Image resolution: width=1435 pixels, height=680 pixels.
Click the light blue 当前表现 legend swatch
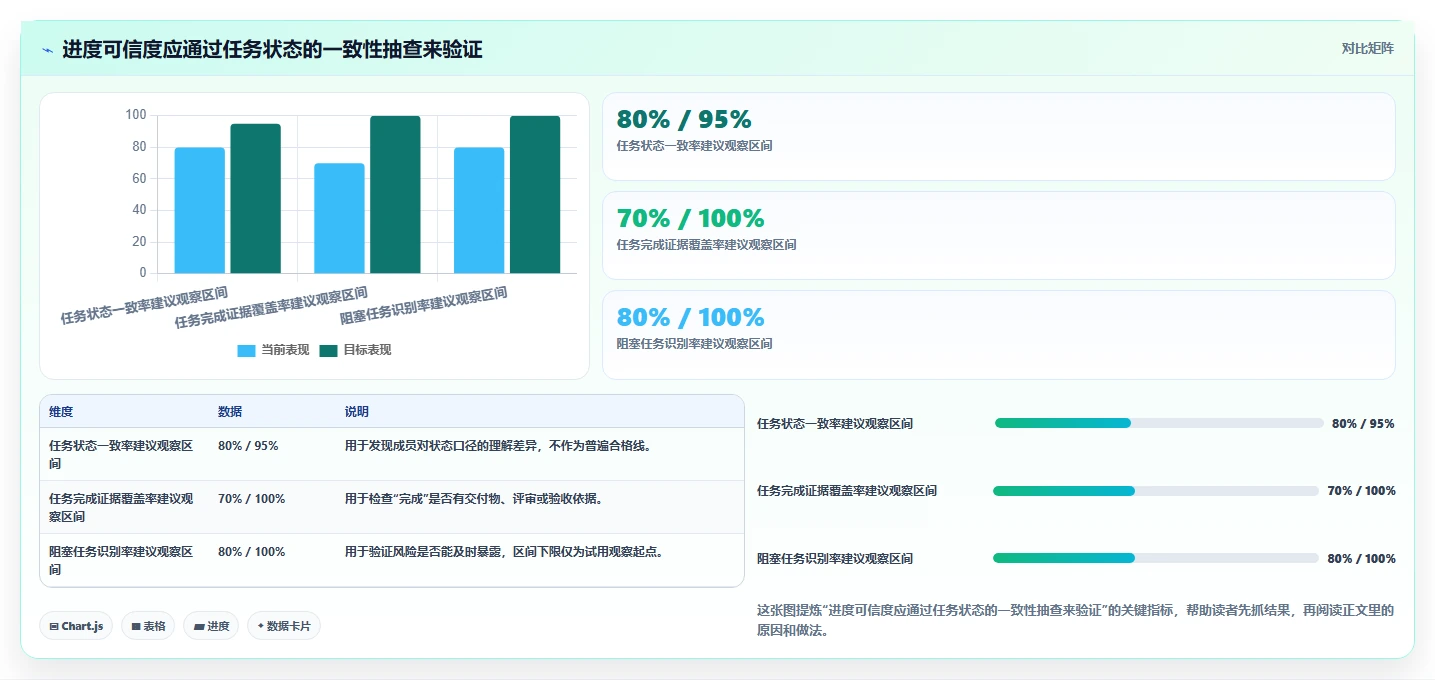[246, 350]
